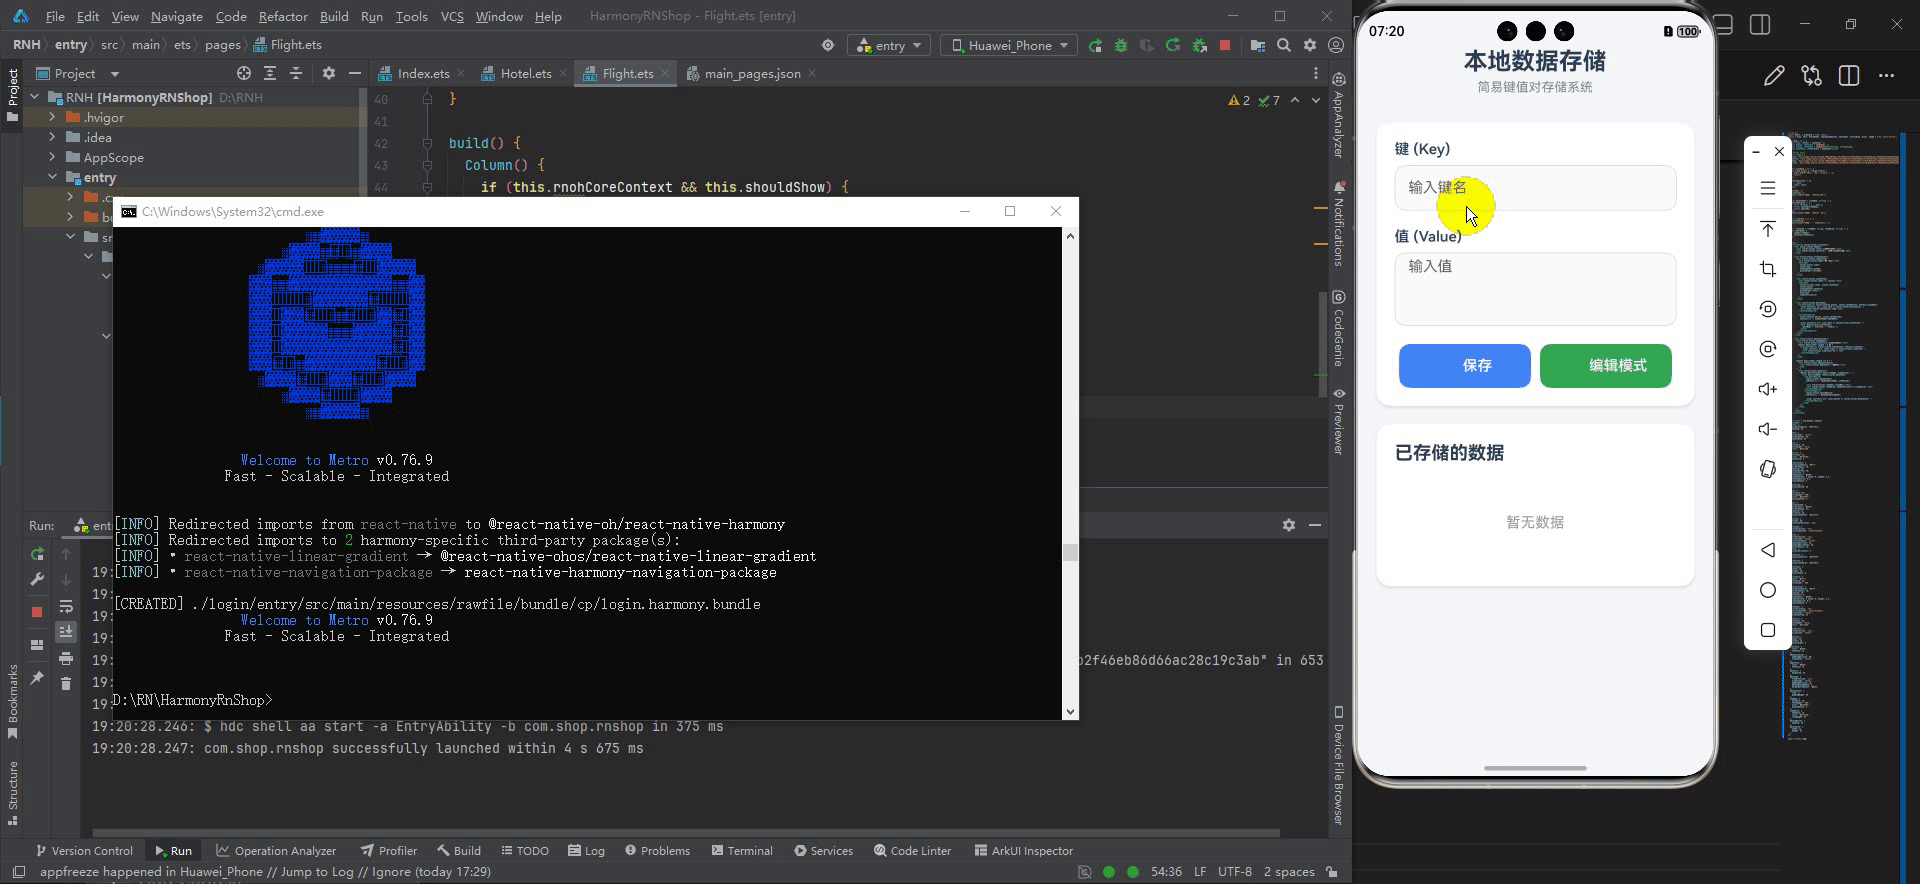
Task: Tap the blue 保存 button in emulator
Action: point(1464,366)
